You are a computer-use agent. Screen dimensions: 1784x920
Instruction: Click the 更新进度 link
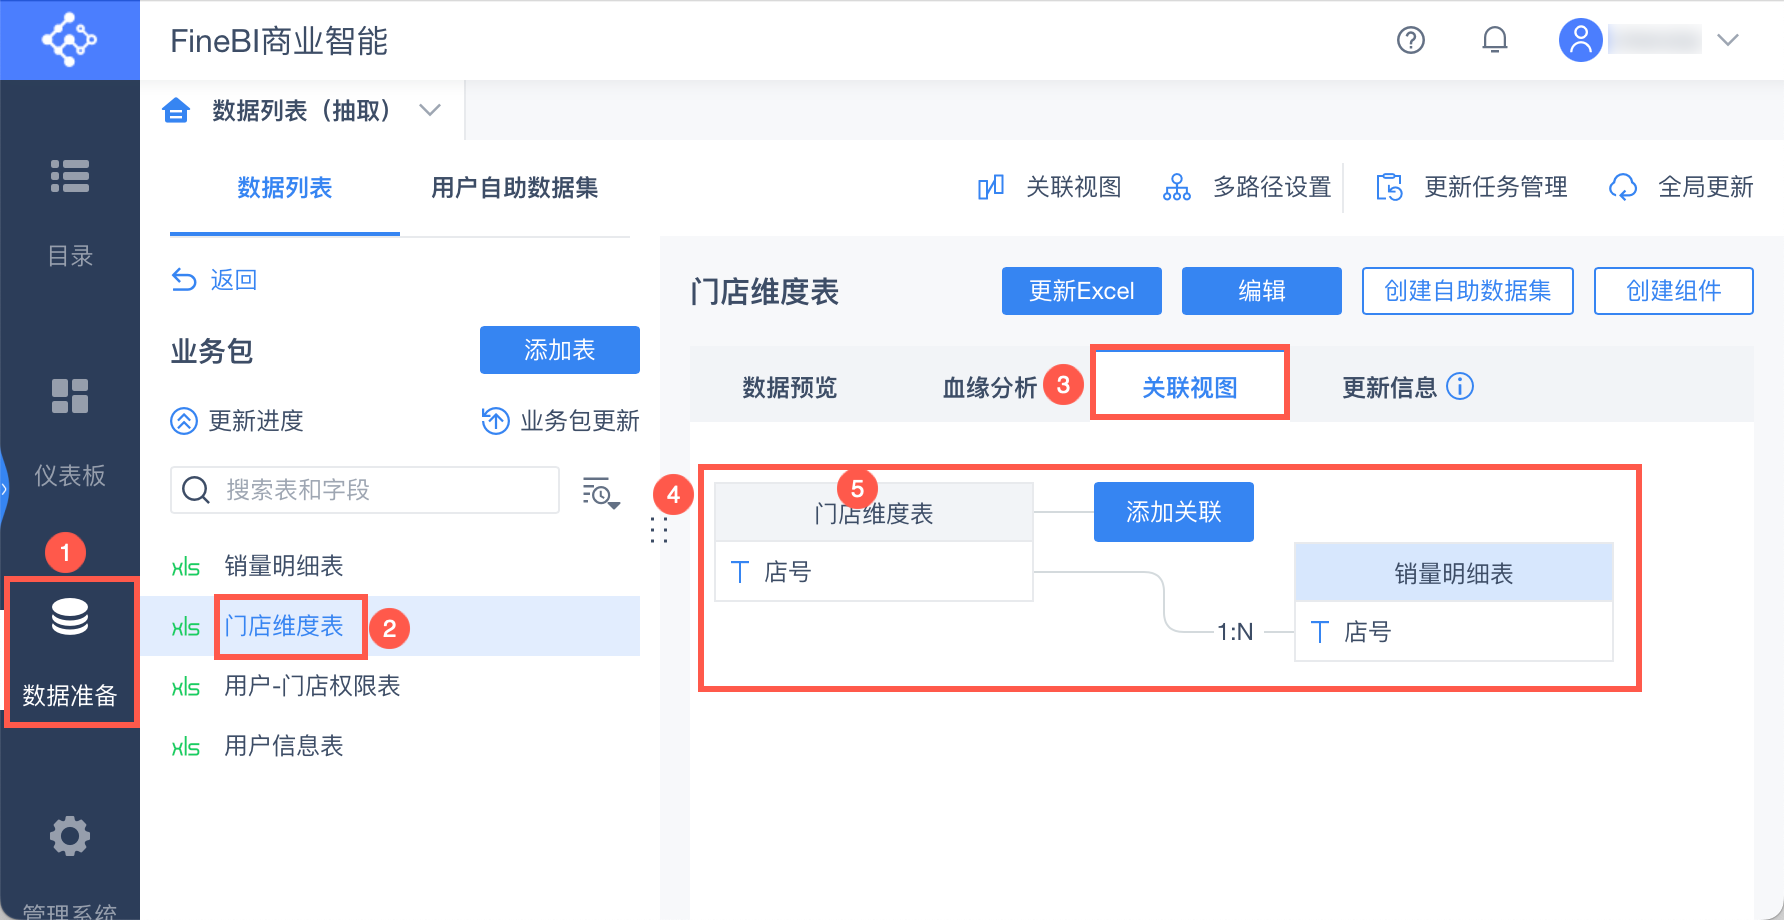click(x=237, y=421)
